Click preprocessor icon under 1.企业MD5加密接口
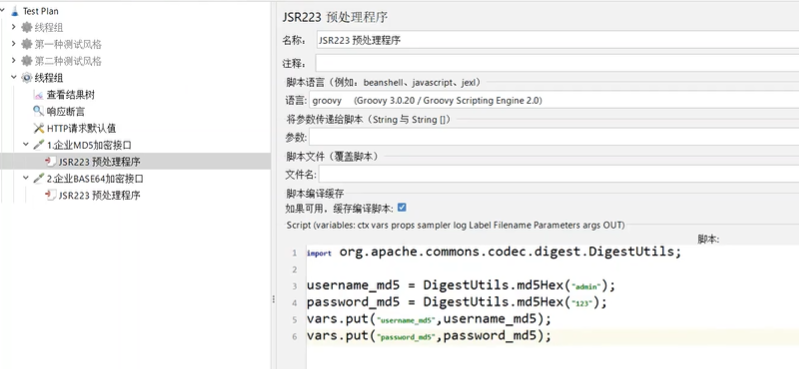 click(50, 162)
